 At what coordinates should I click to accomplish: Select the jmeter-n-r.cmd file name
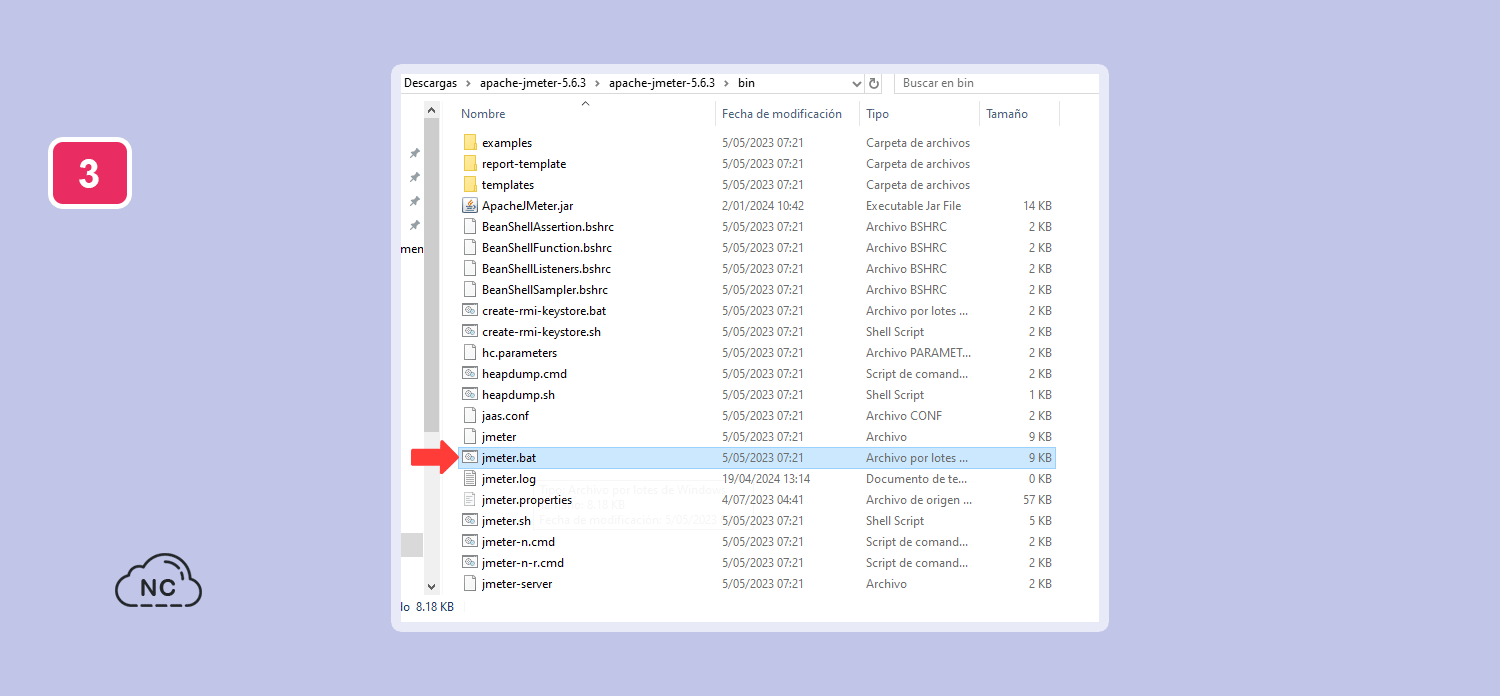coord(523,562)
